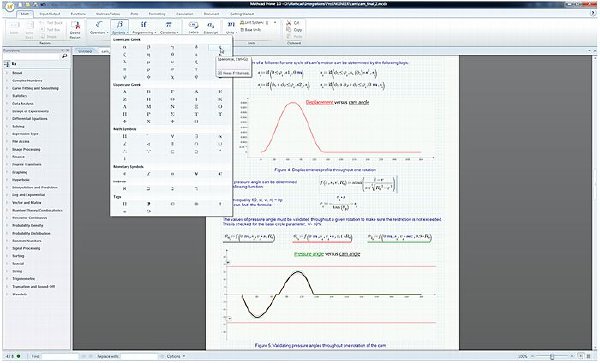Click the functions panel search icon
Viewport: 600px width, 363px height.
[x=65, y=56]
